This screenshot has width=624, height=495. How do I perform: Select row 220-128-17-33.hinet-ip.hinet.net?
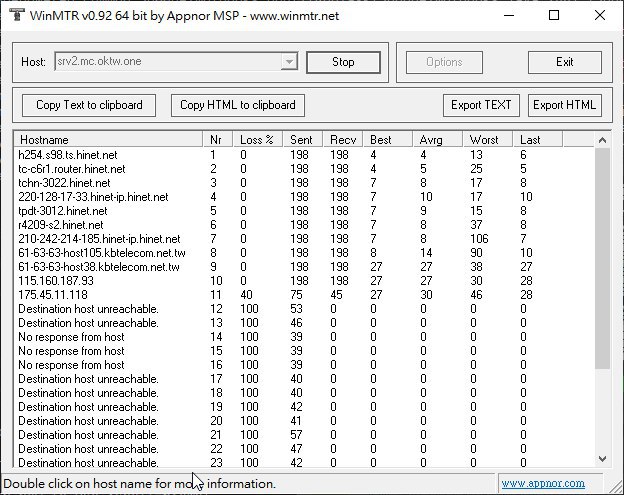coord(304,197)
